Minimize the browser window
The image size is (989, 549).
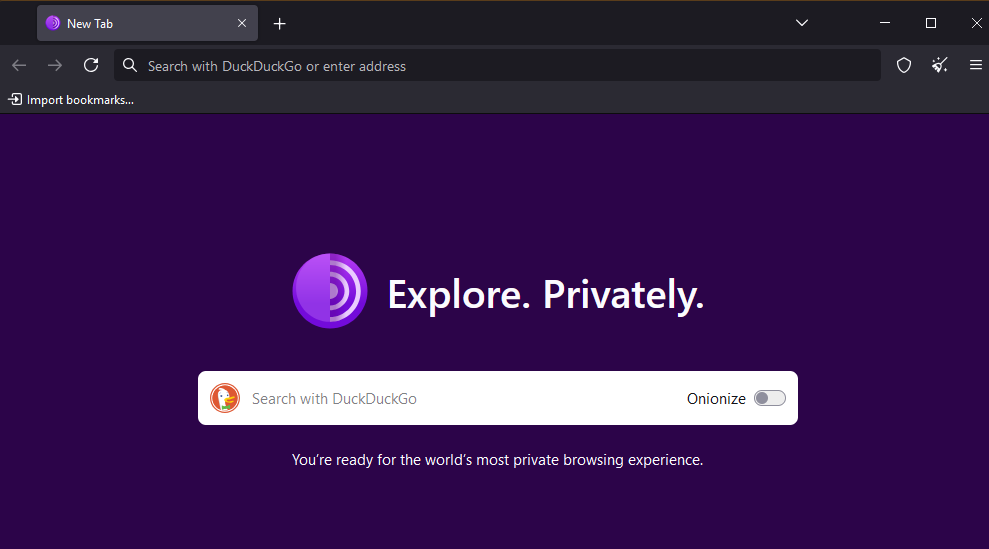885,23
